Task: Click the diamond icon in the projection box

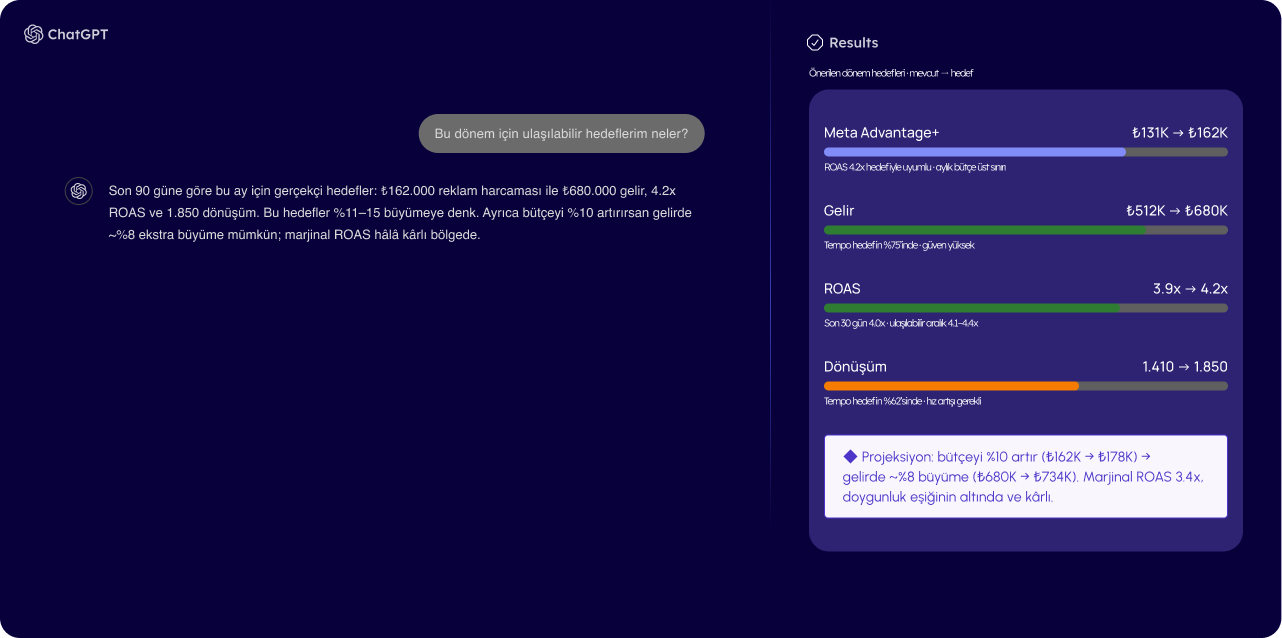Action: pos(851,456)
